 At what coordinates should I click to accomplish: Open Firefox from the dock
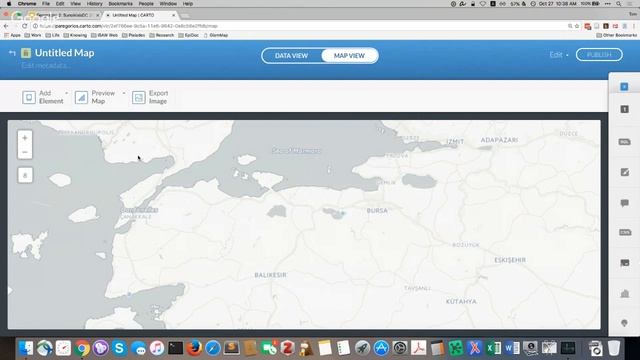194,348
